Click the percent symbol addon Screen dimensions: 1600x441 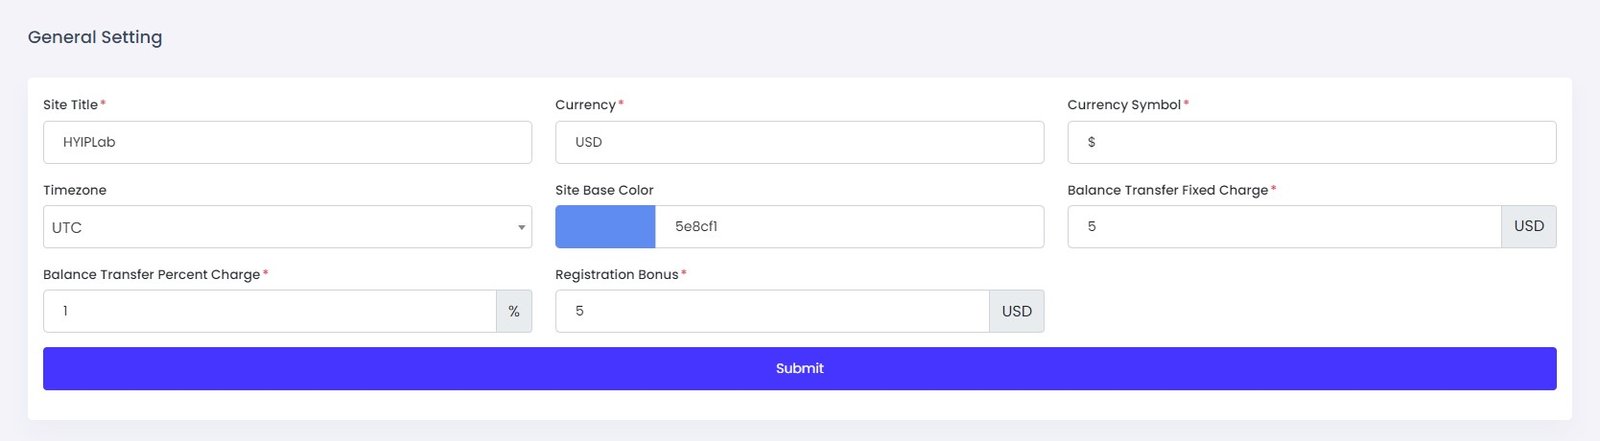(514, 311)
